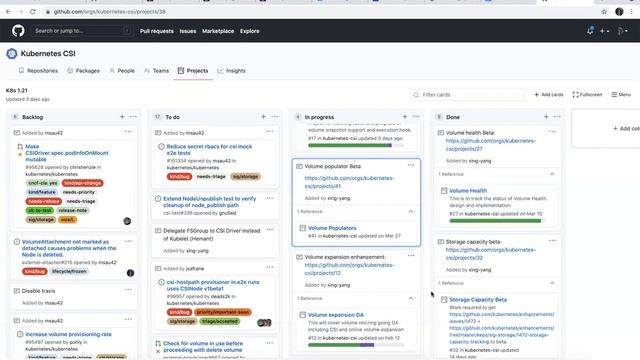
Task: Go back with browser back arrow
Action: click(8, 12)
